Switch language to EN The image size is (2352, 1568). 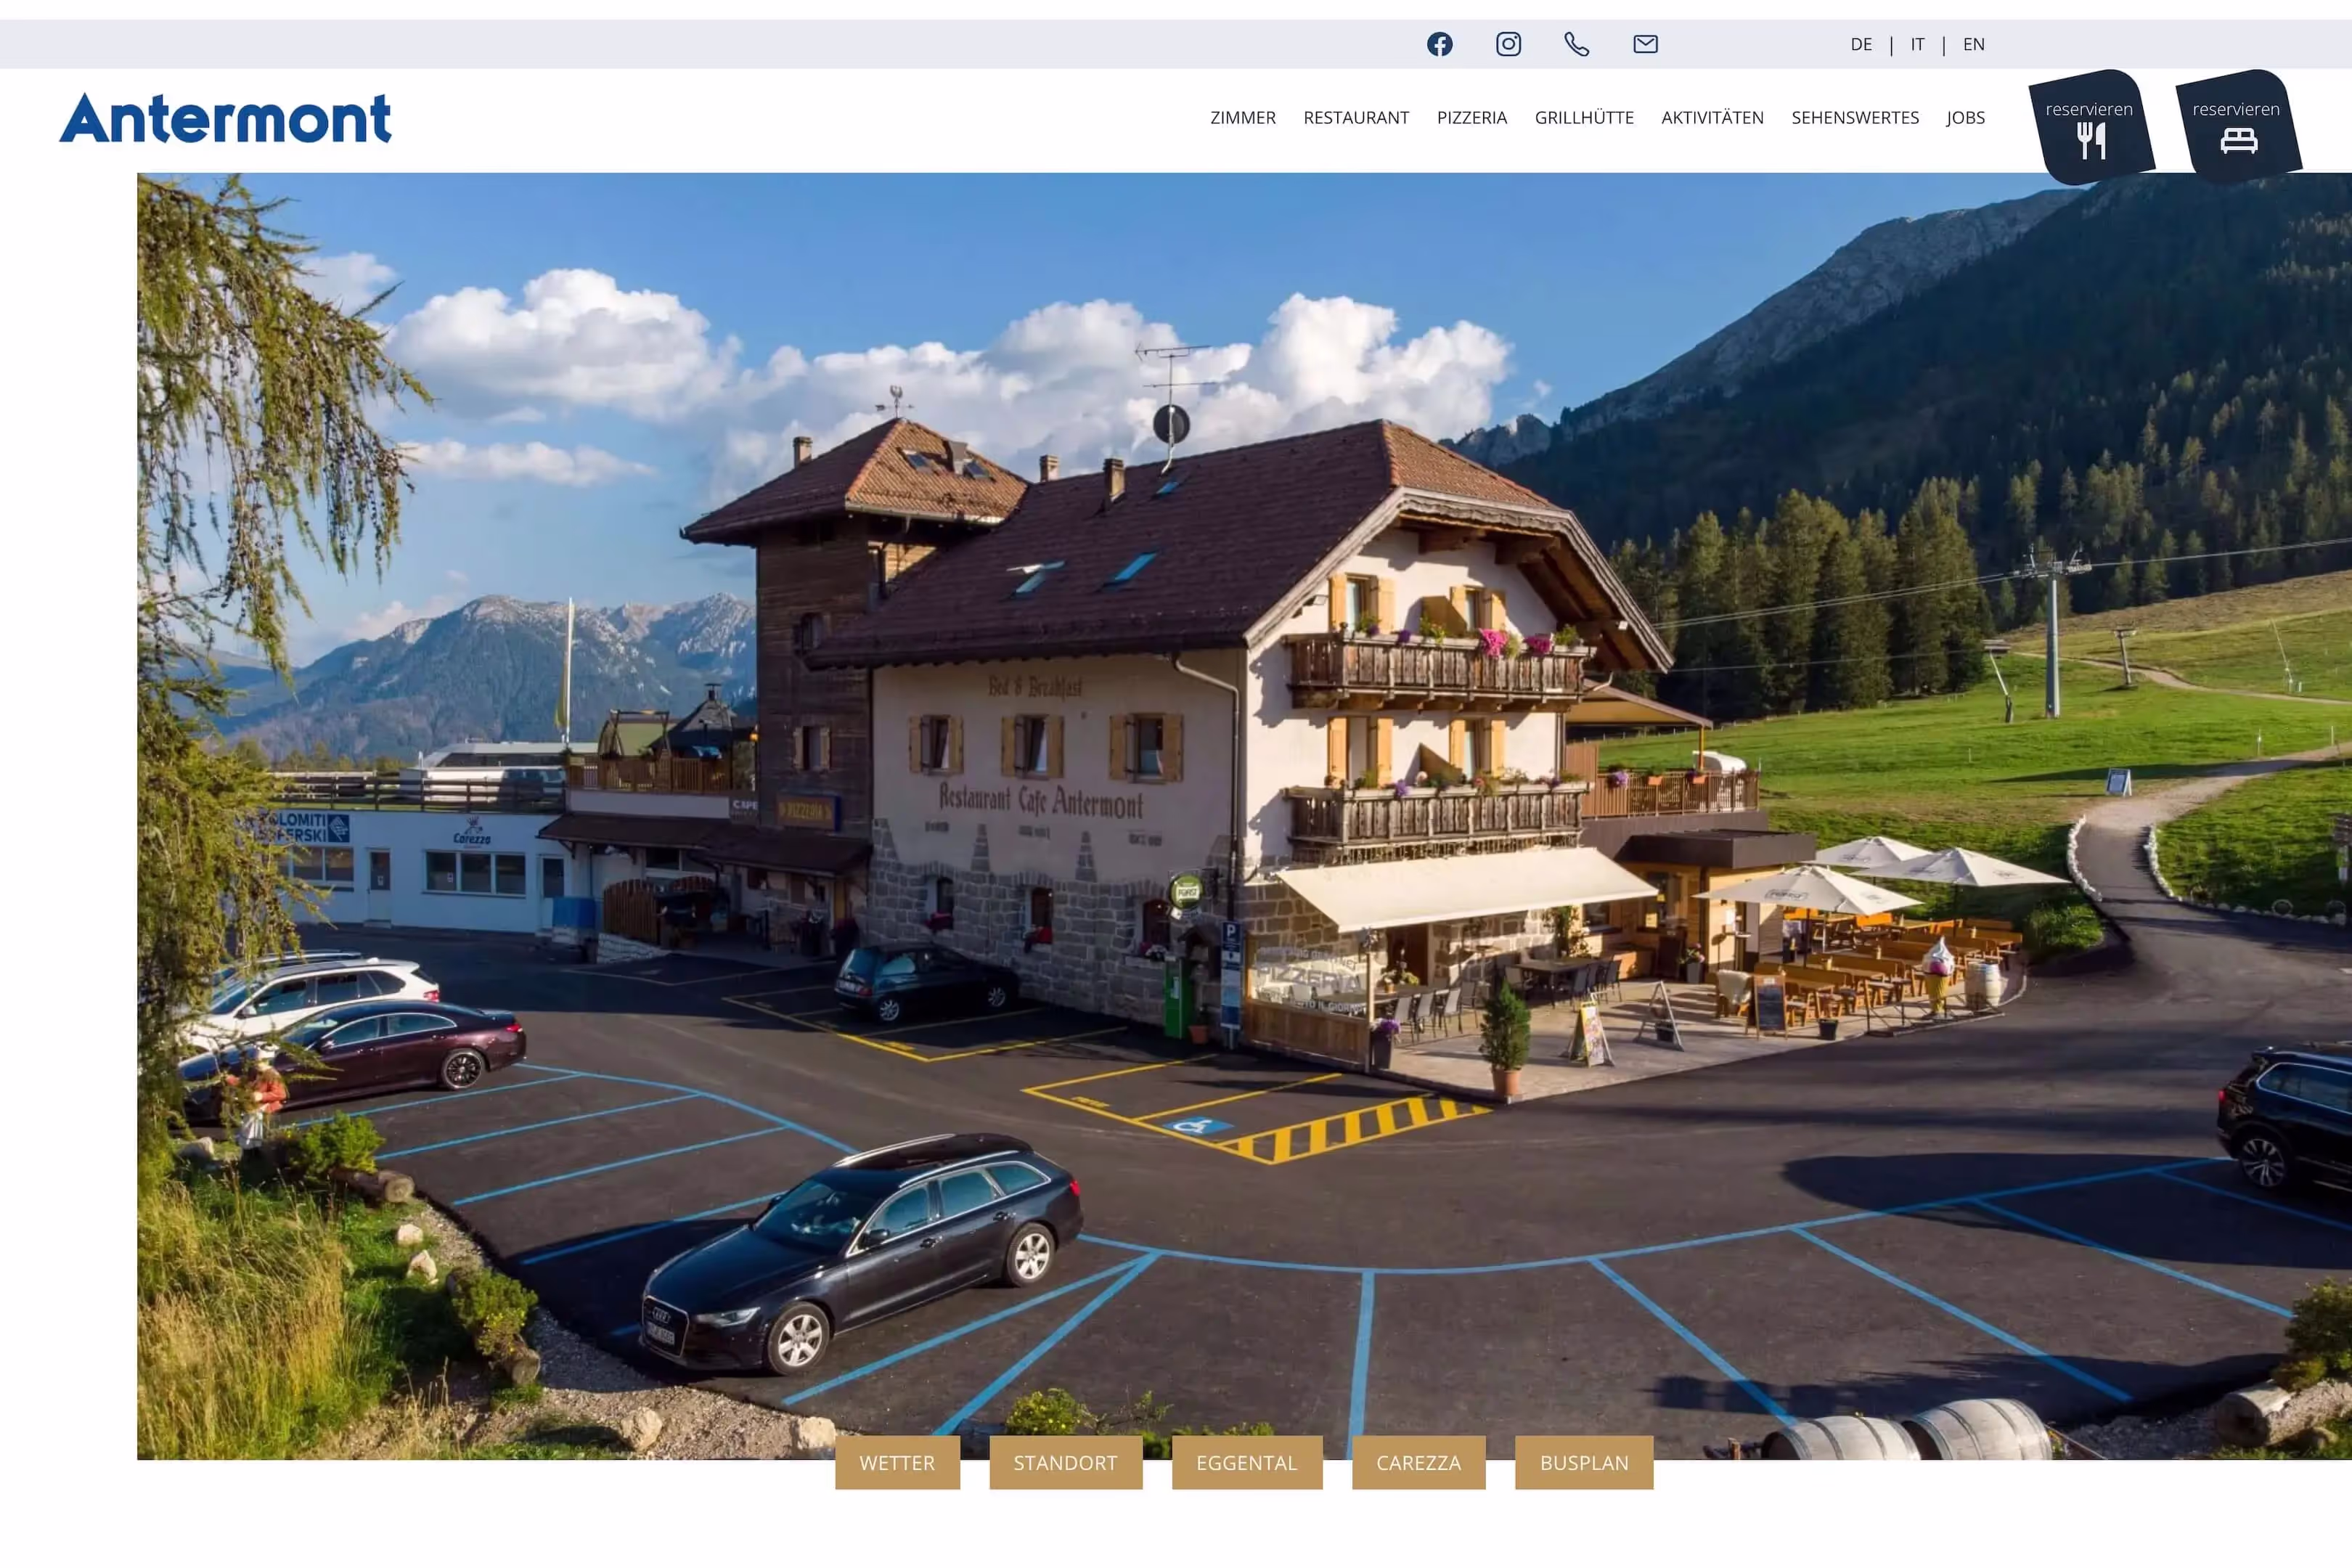point(1973,44)
